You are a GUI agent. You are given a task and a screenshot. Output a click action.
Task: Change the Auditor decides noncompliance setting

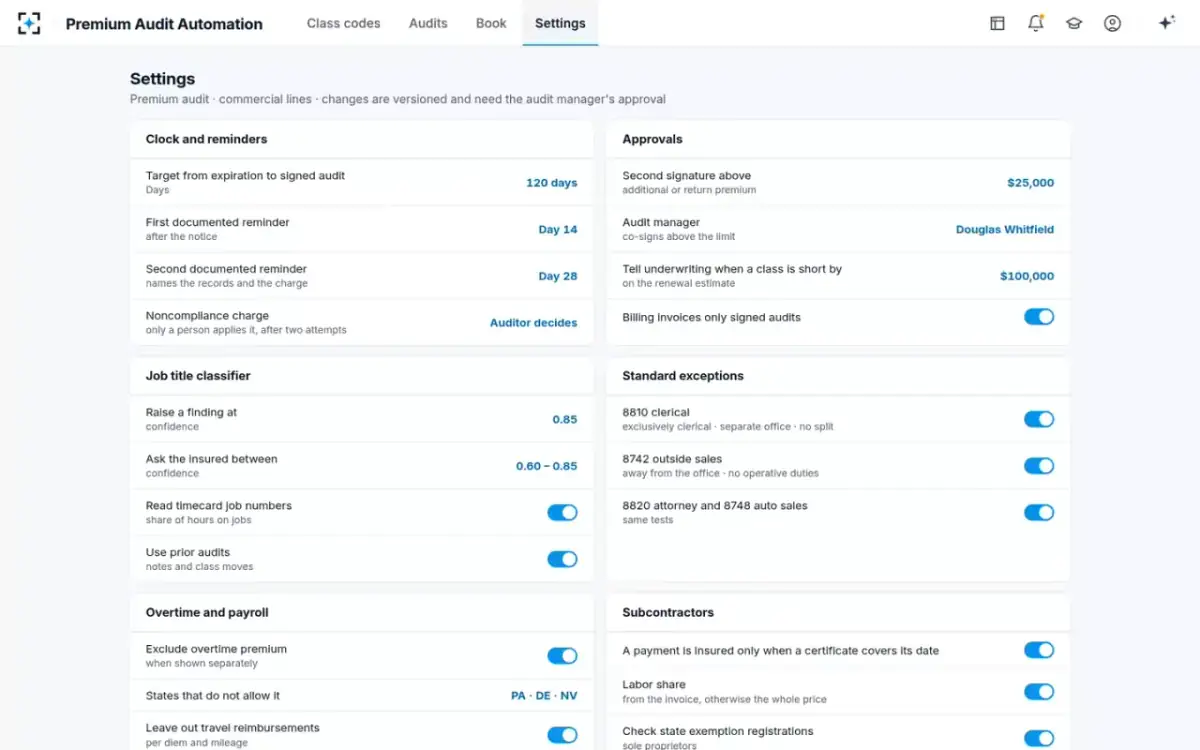533,323
